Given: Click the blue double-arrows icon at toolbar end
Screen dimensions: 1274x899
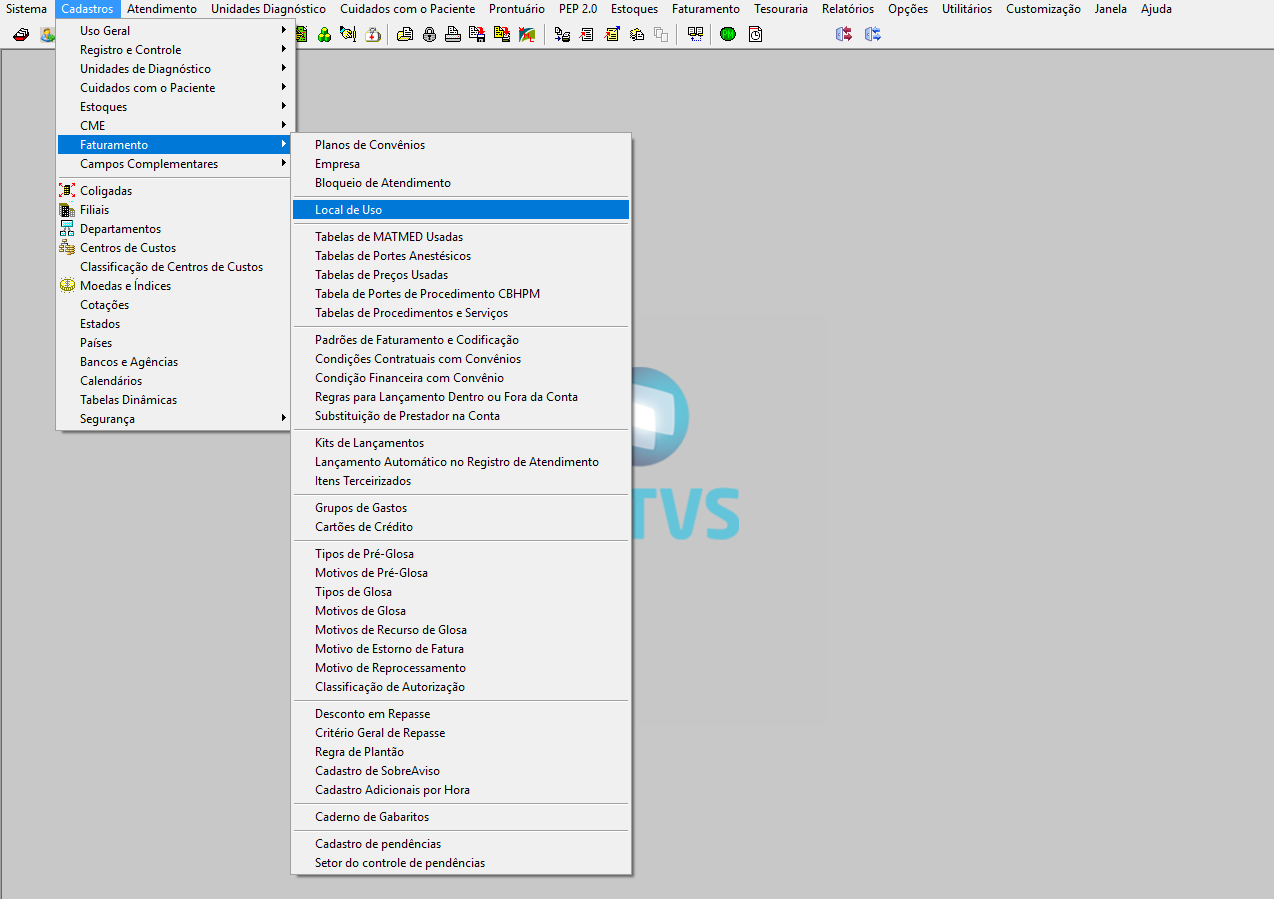Looking at the screenshot, I should 873,34.
